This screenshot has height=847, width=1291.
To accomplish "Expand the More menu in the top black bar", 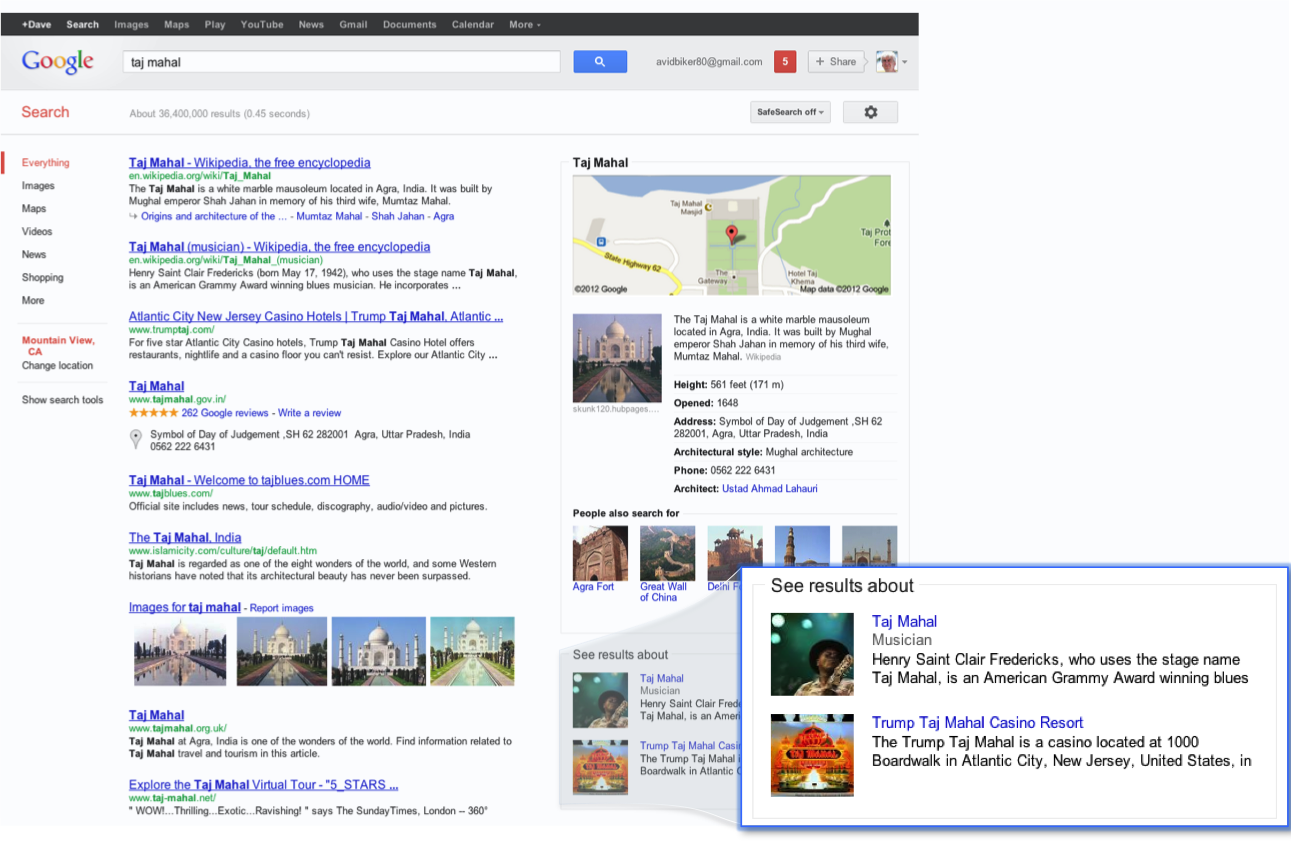I will 525,24.
